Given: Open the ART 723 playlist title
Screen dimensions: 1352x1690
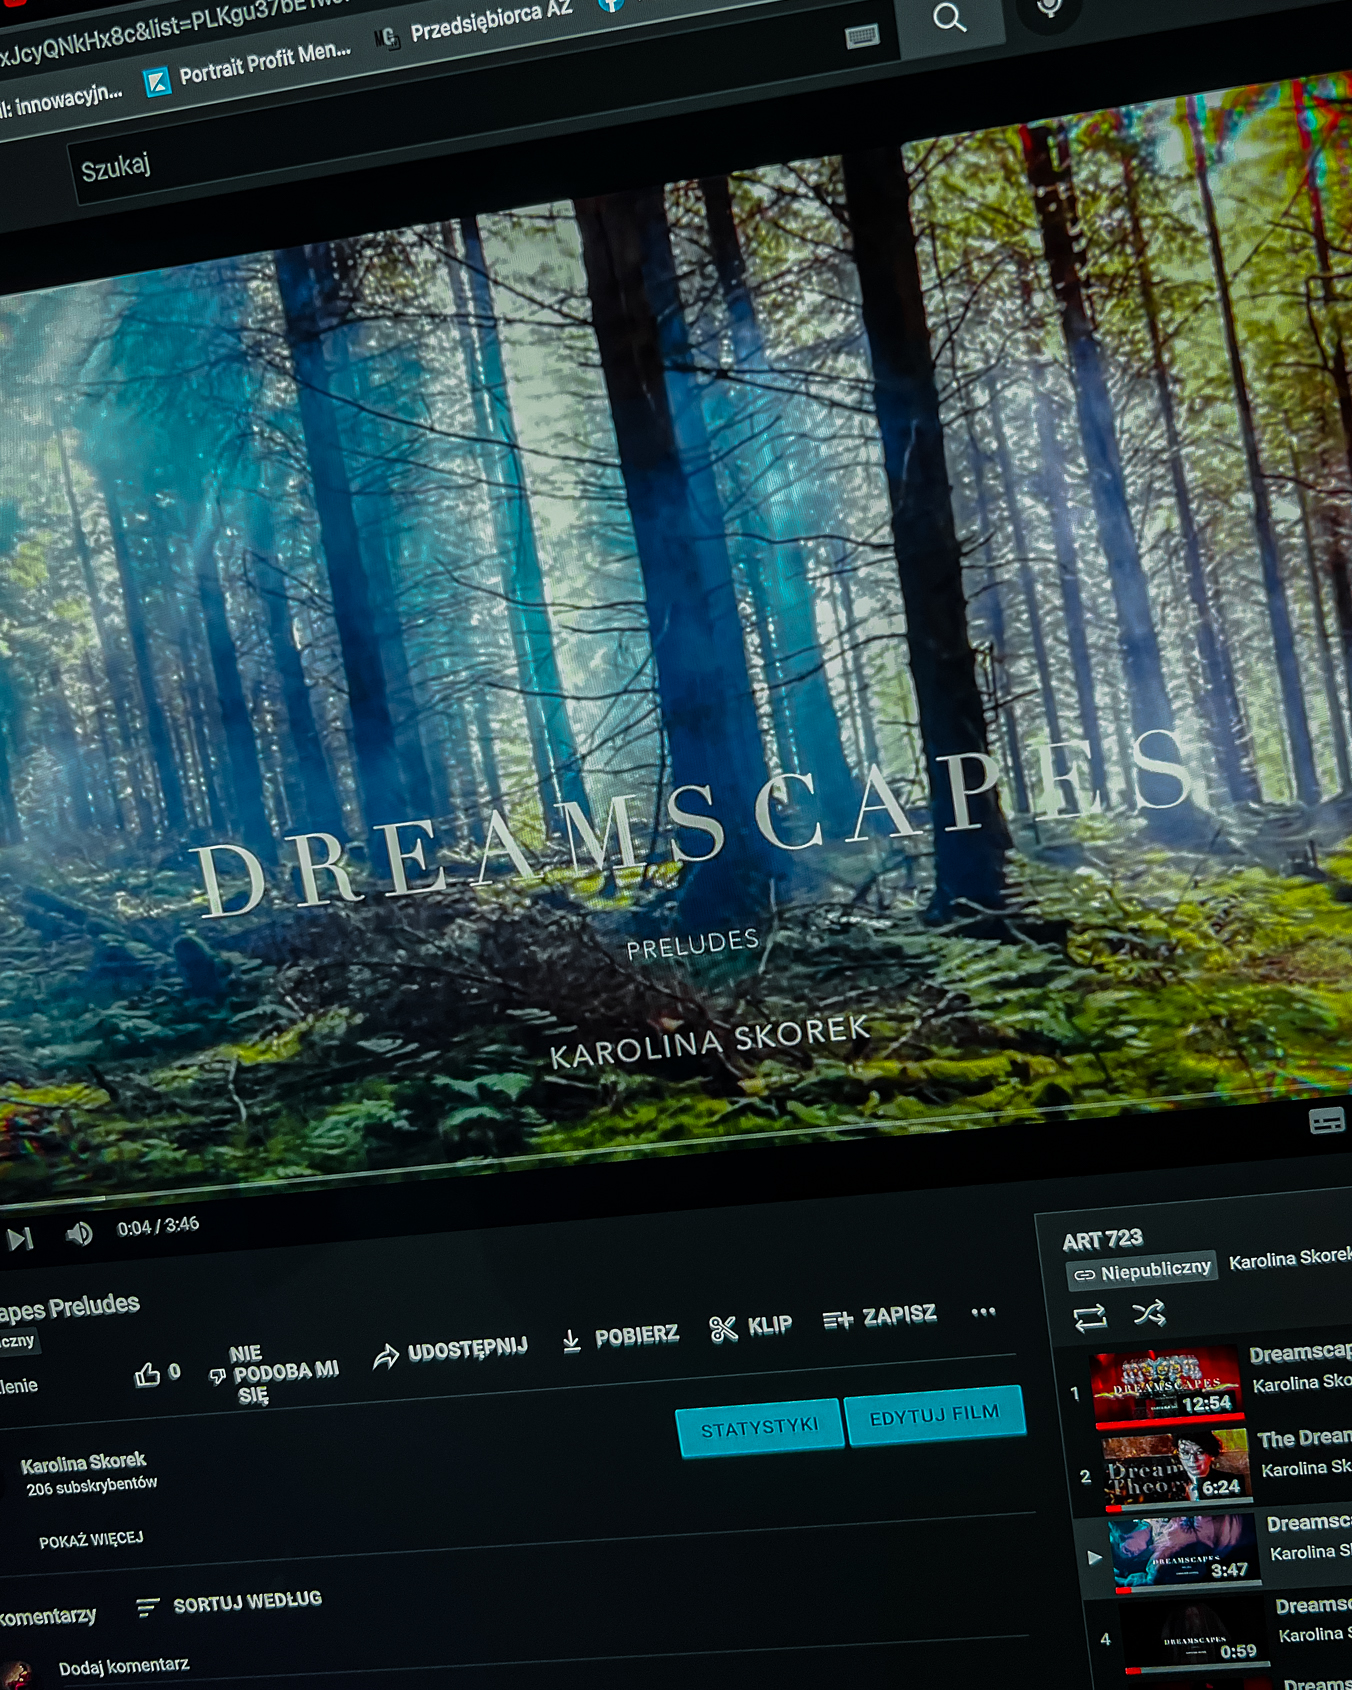Looking at the screenshot, I should [1102, 1240].
